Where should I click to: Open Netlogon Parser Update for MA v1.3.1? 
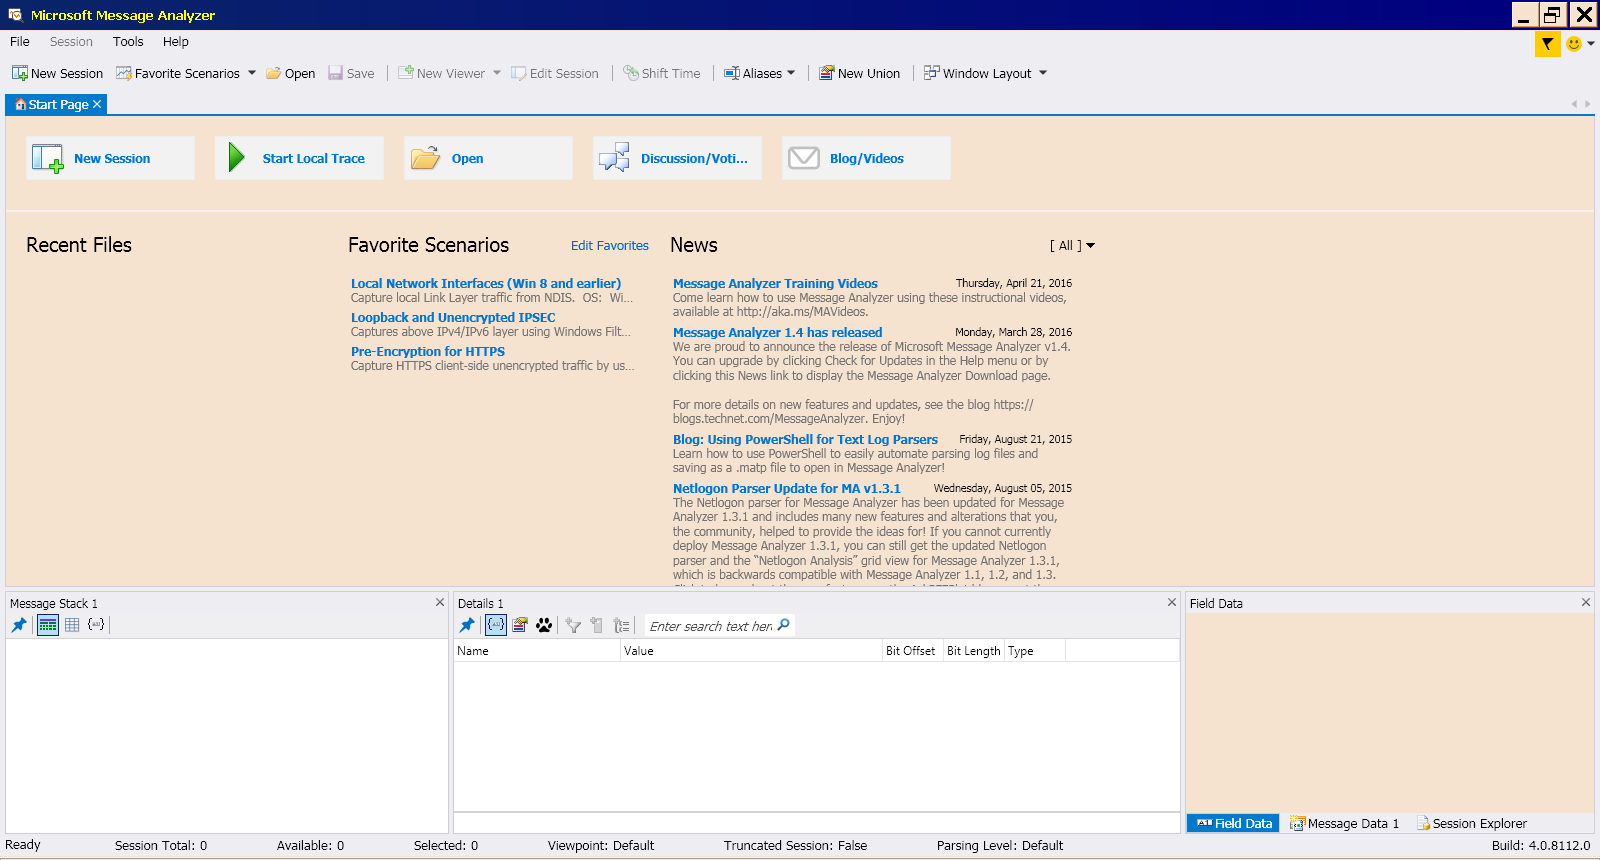tap(786, 489)
